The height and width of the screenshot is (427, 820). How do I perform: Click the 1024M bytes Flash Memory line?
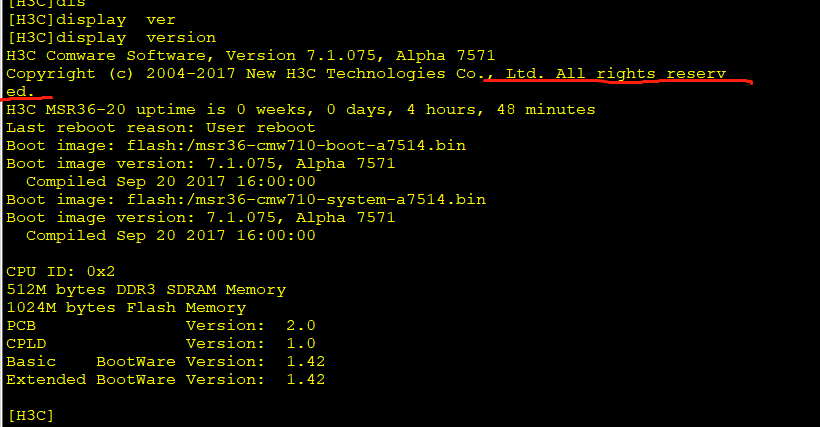(x=125, y=307)
